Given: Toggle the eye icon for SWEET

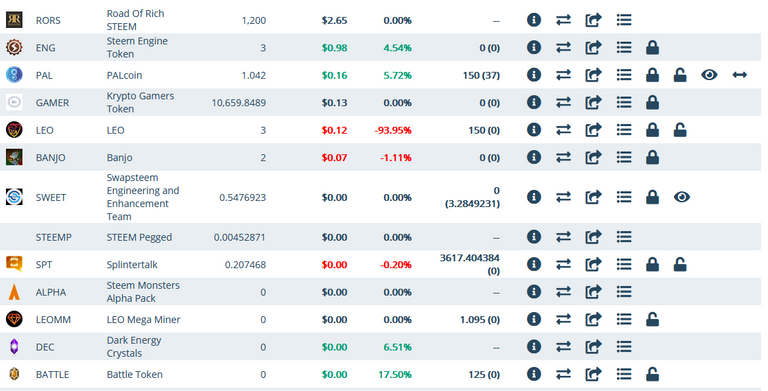Looking at the screenshot, I should point(681,197).
